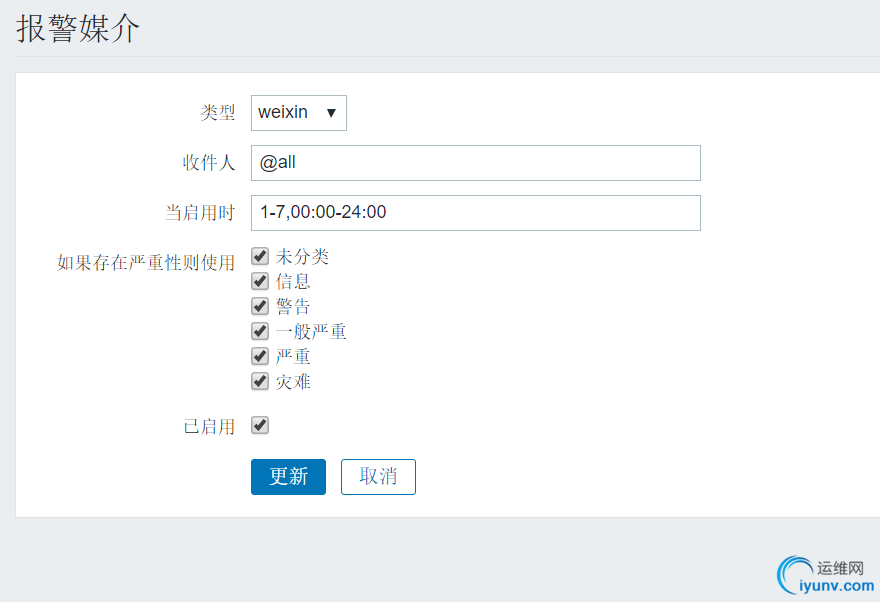
Task: Click the 更新 button
Action: point(288,477)
